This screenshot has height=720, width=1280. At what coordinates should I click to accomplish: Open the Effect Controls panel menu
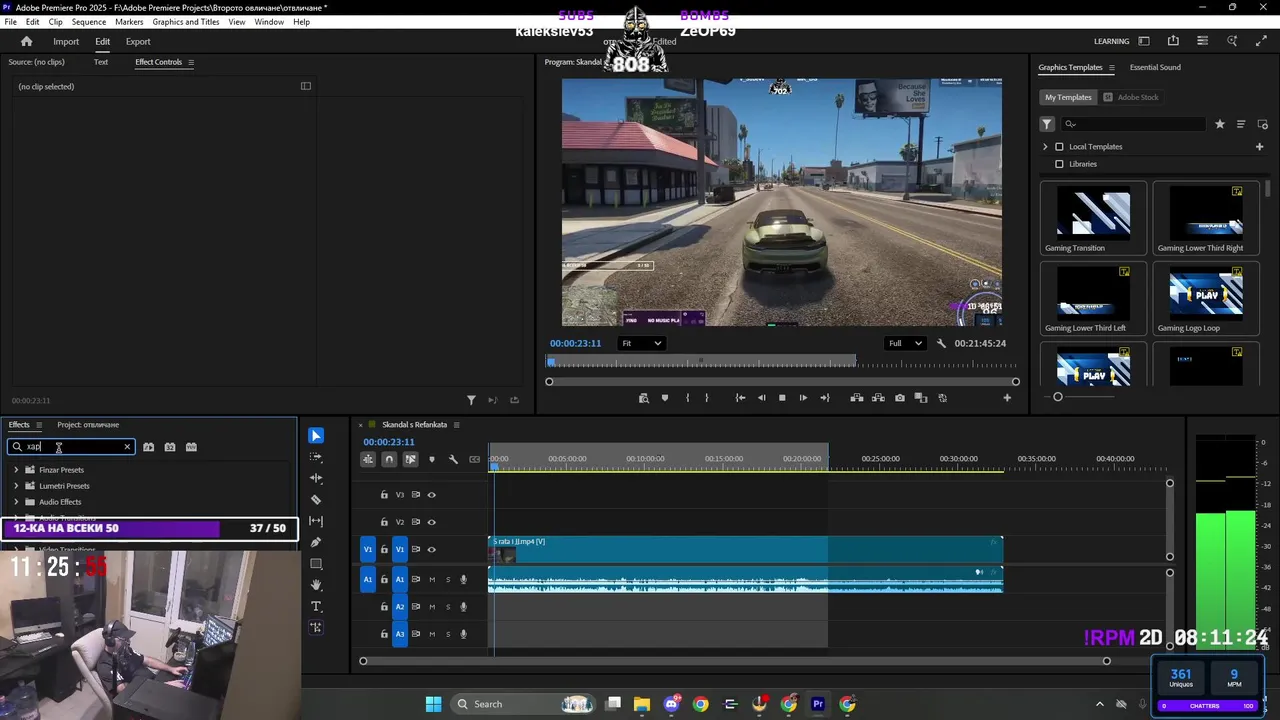tap(191, 62)
